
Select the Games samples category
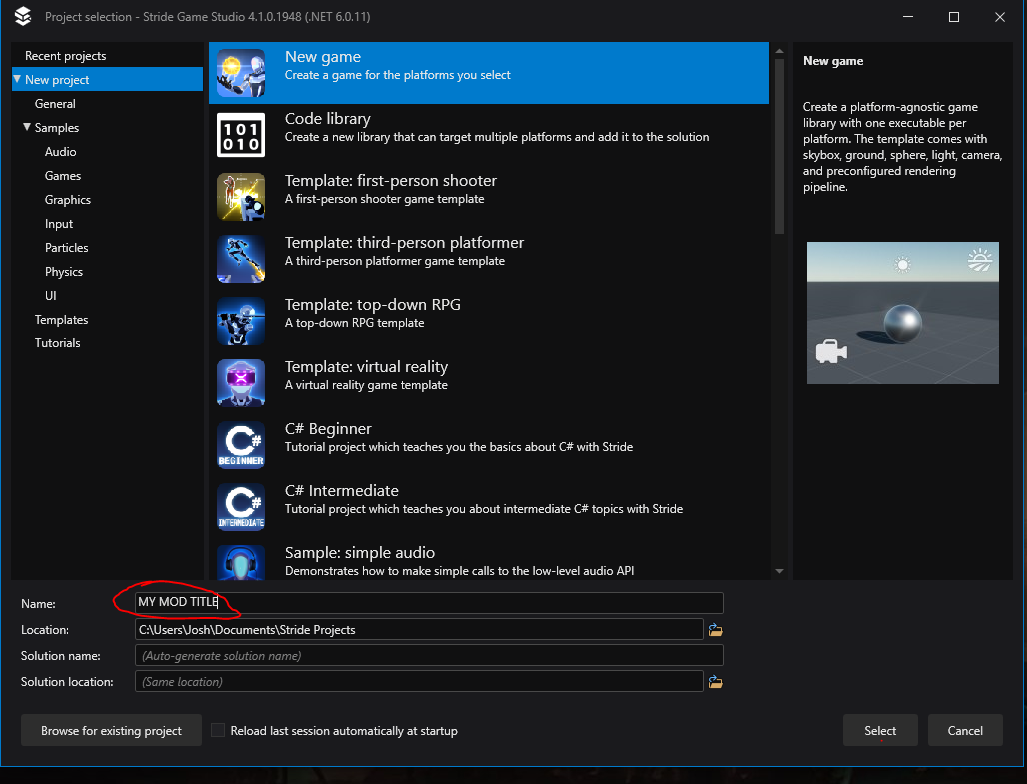pos(63,176)
